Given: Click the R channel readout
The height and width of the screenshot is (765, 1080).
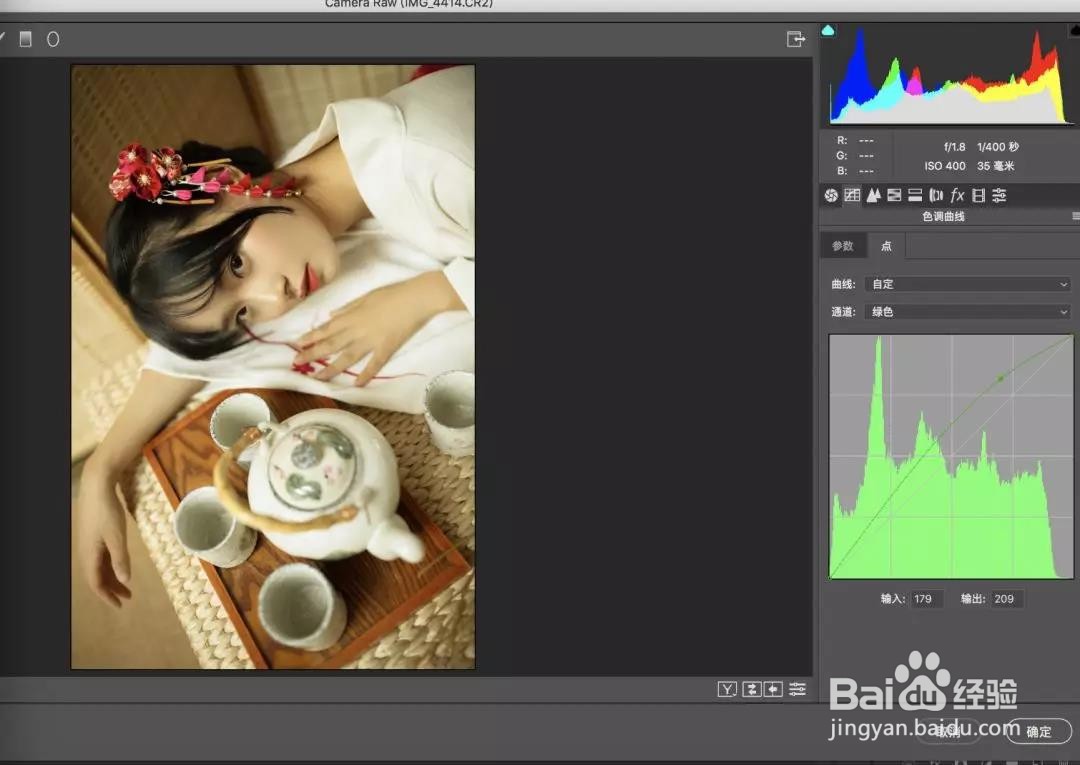Looking at the screenshot, I should 855,140.
